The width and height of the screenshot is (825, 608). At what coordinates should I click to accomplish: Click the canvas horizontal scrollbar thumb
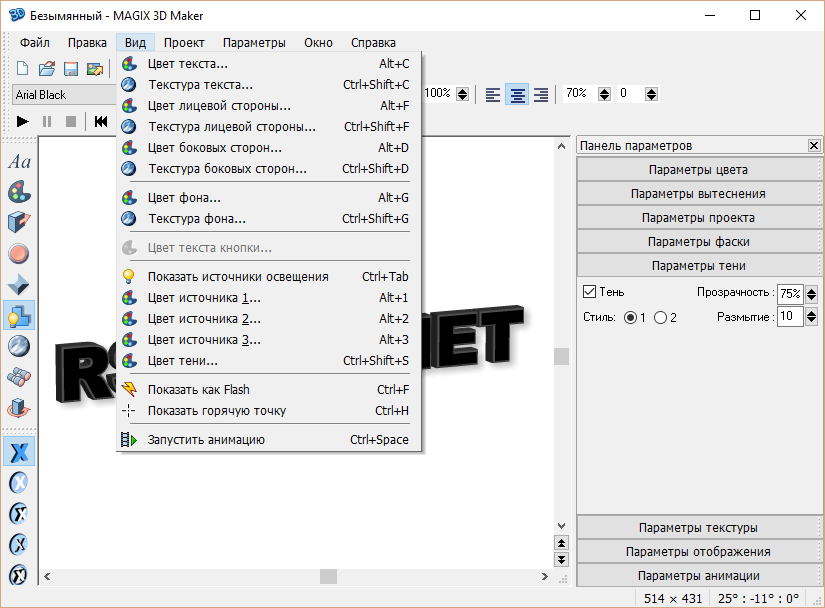pyautogui.click(x=328, y=576)
